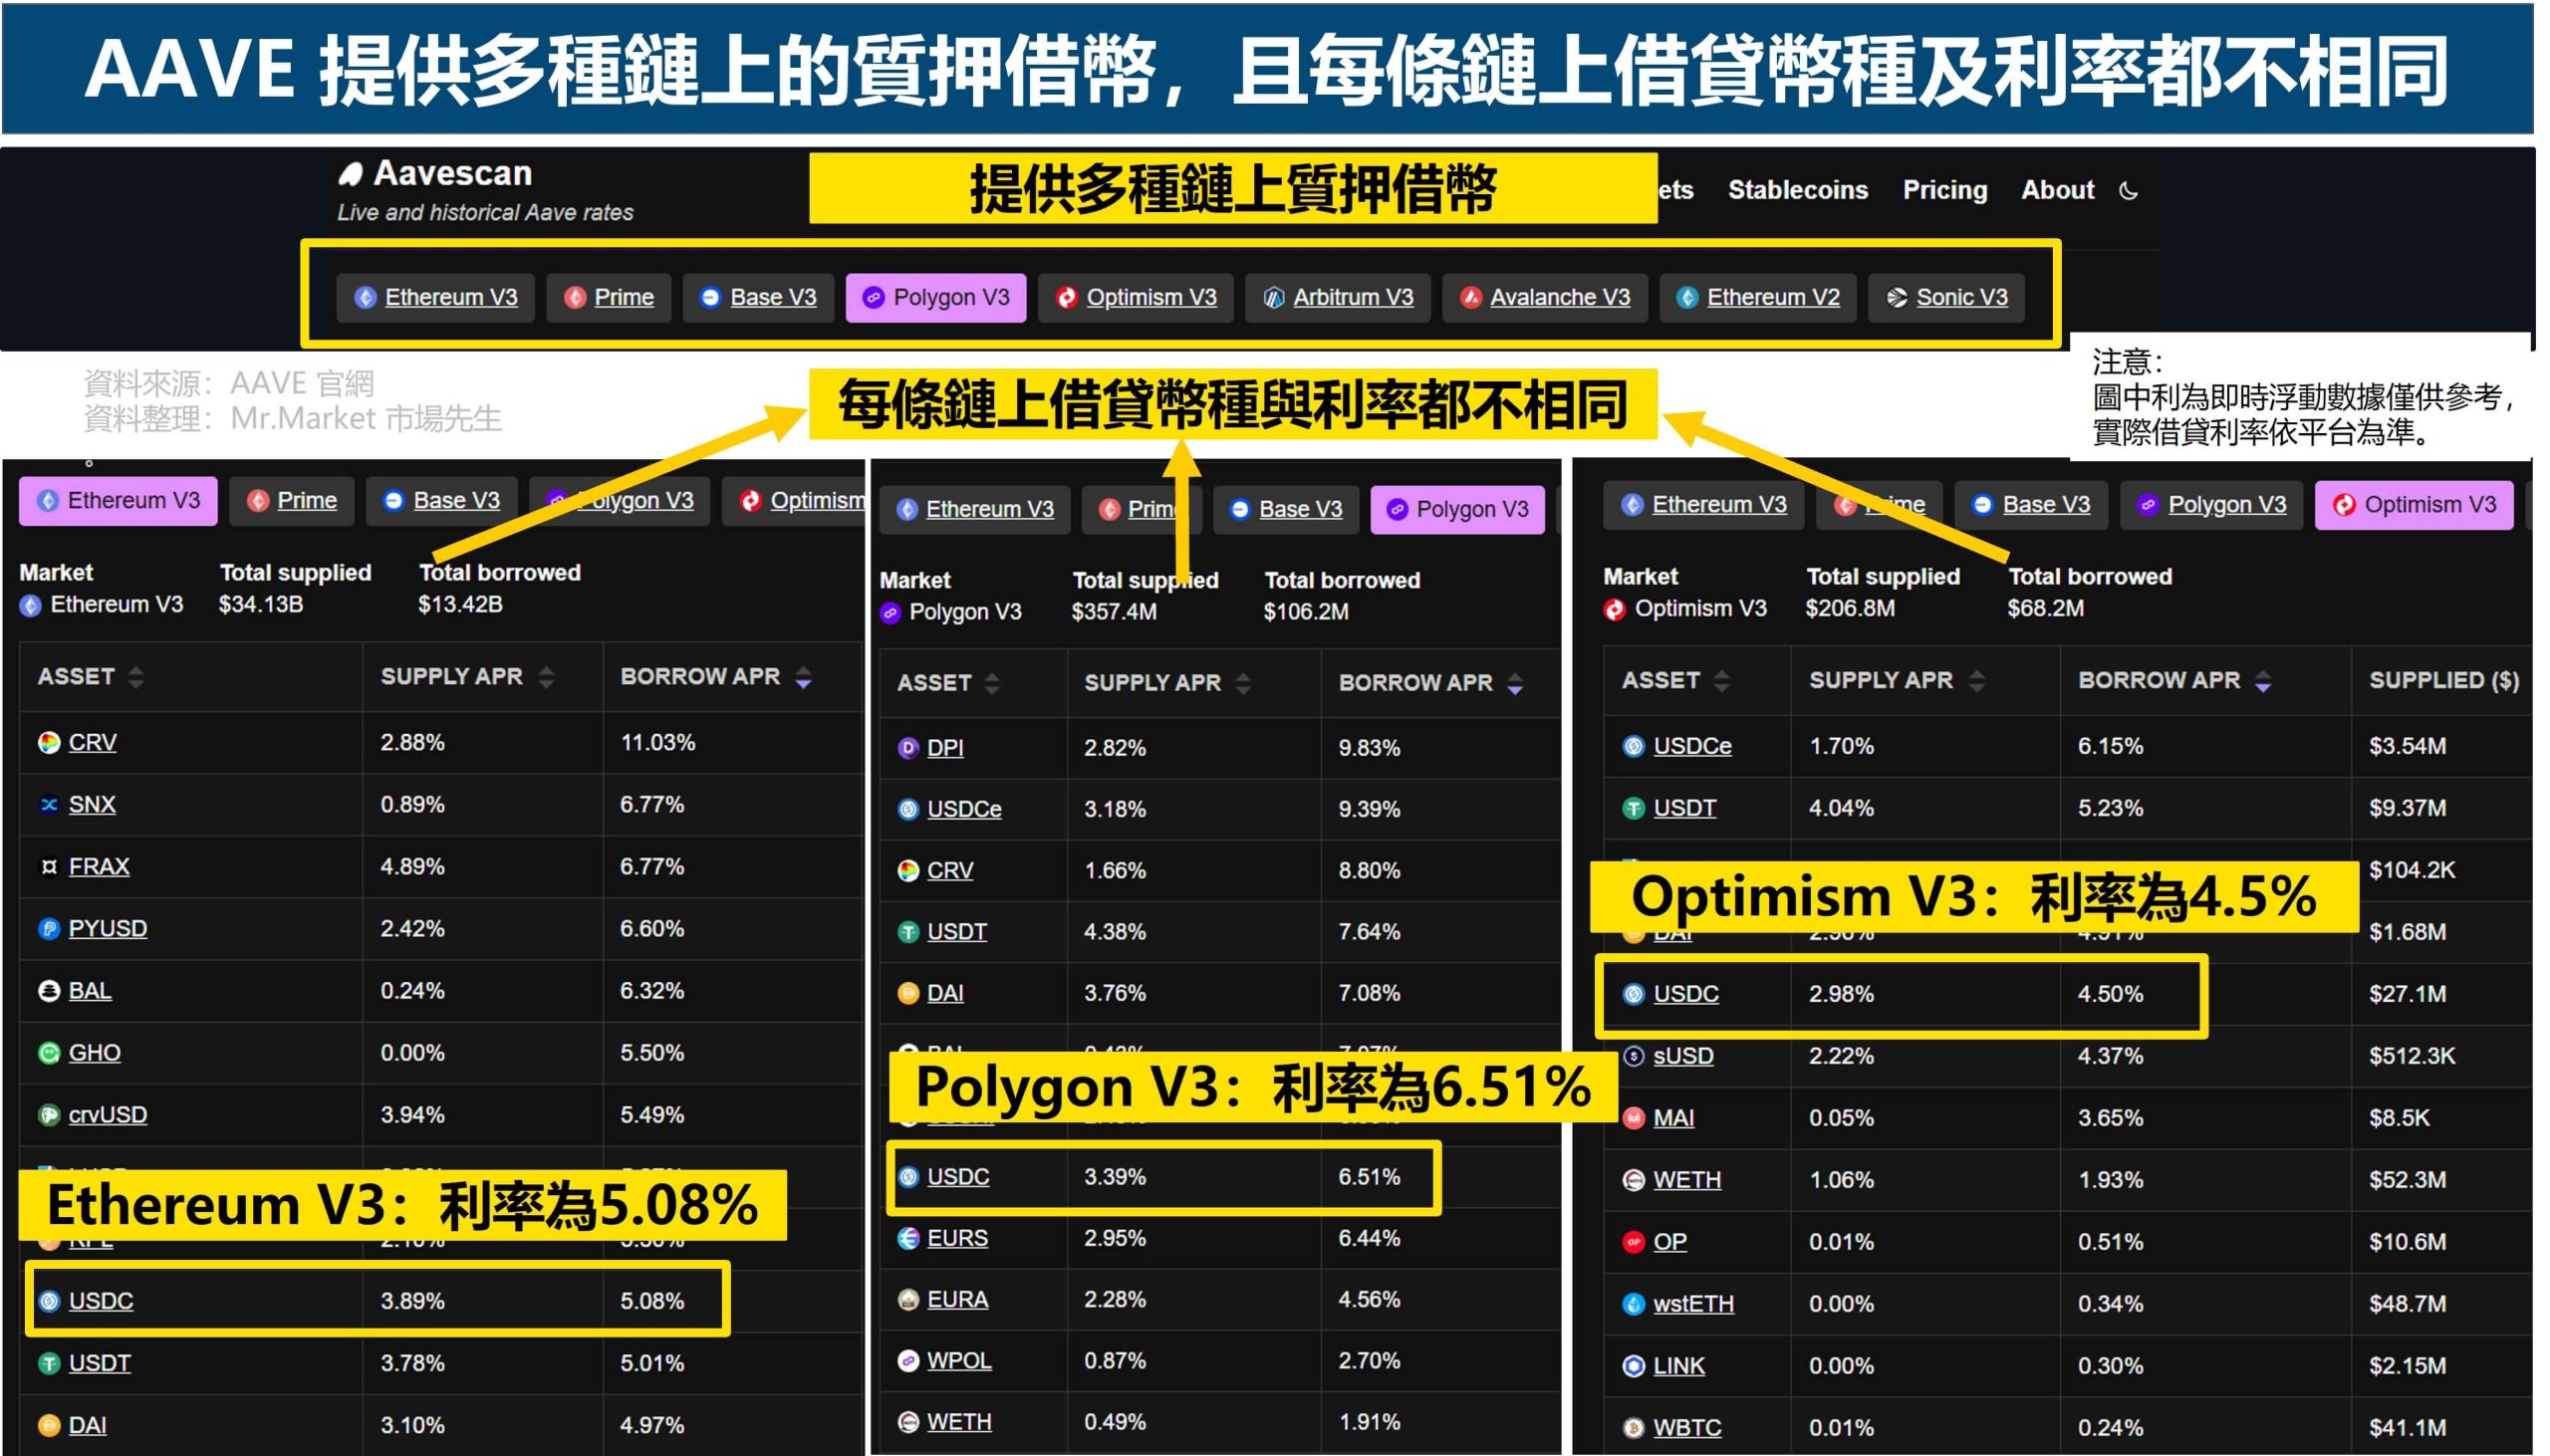Select Prime tab in Ethereum panel
2550x1456 pixels.
pos(291,500)
